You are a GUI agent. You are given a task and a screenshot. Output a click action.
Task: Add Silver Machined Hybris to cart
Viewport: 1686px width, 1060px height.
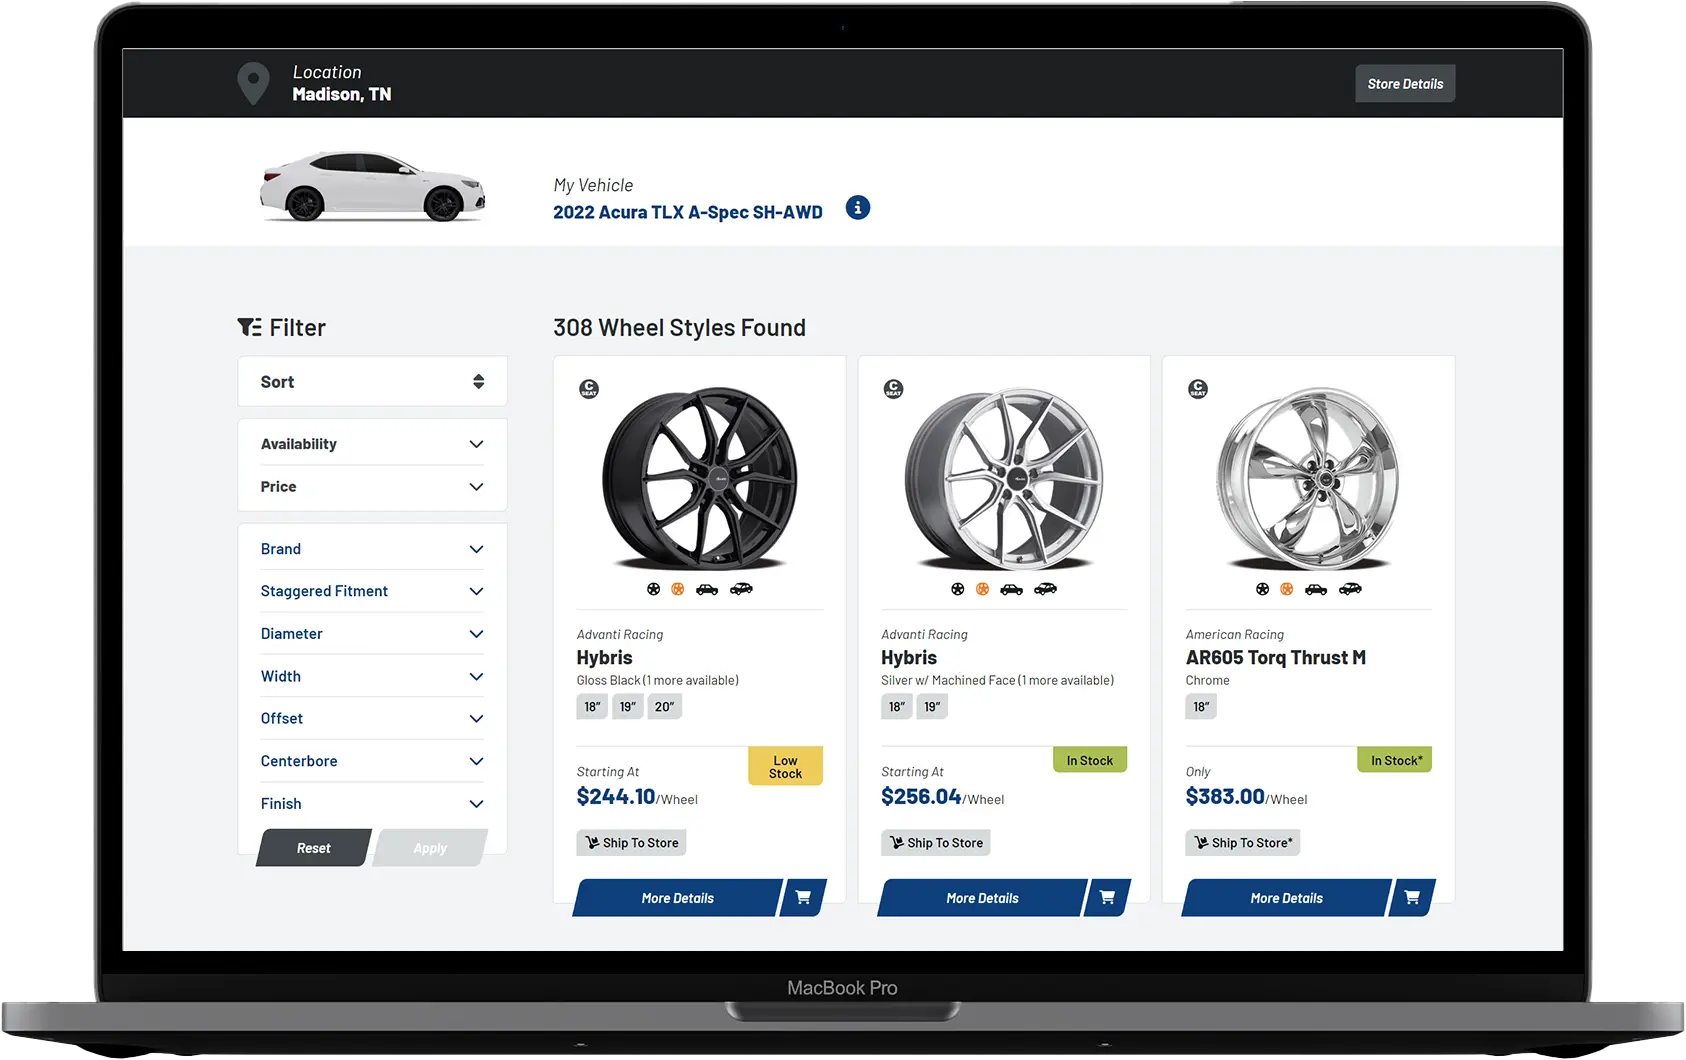click(1108, 898)
